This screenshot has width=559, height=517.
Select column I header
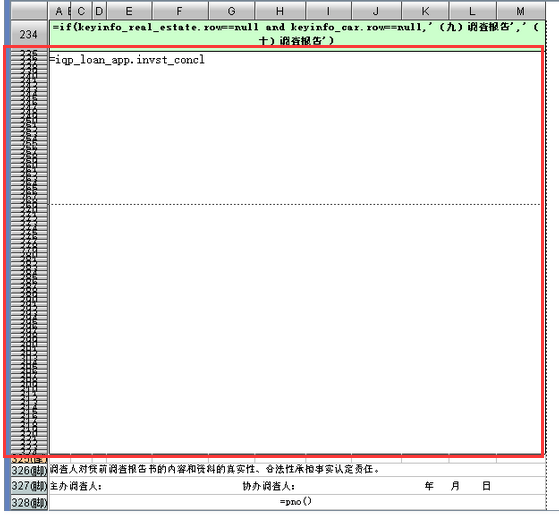(x=328, y=11)
